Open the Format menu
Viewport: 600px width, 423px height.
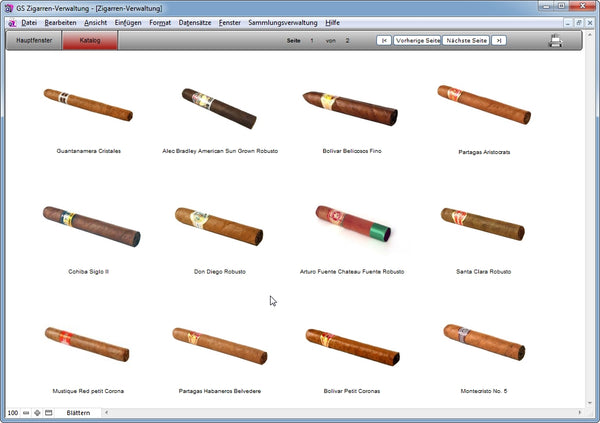pyautogui.click(x=160, y=23)
